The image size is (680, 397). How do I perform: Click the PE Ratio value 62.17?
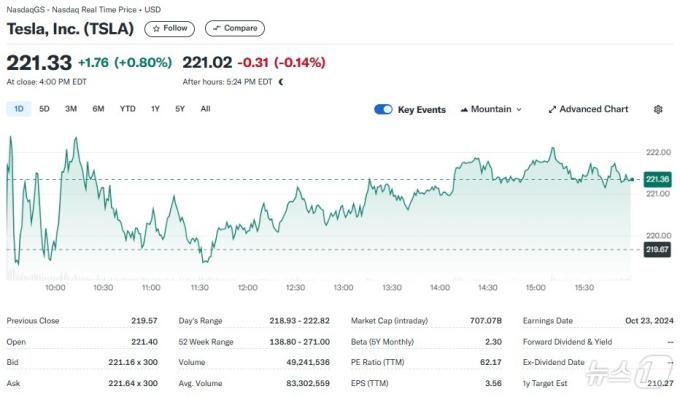491,362
